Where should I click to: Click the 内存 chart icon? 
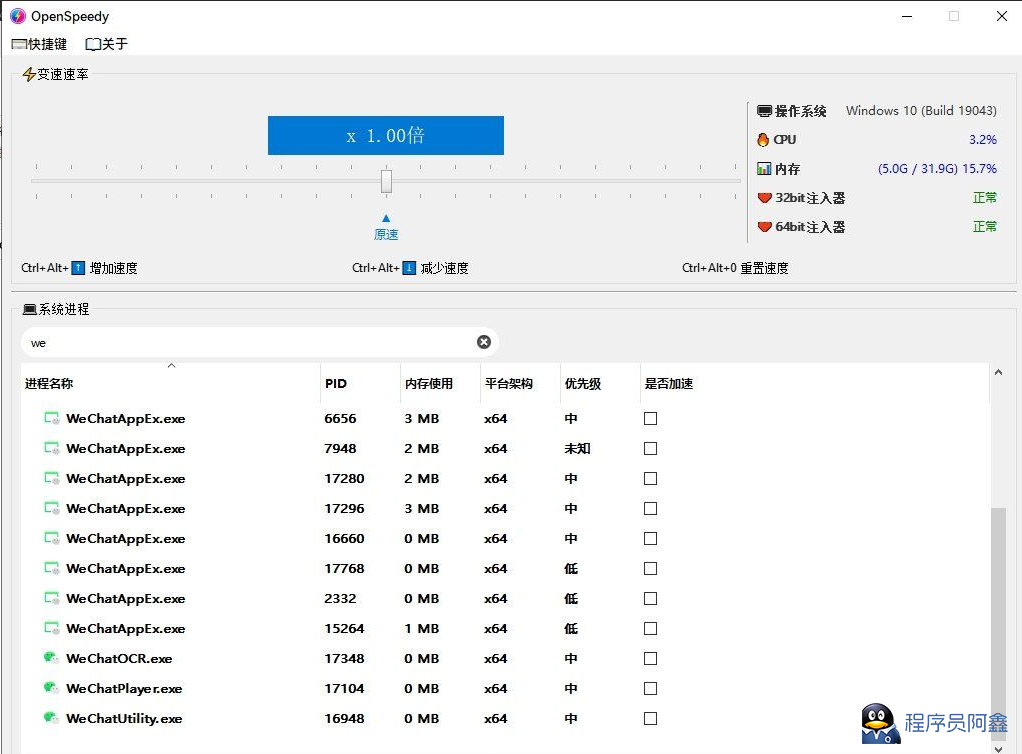coord(764,169)
